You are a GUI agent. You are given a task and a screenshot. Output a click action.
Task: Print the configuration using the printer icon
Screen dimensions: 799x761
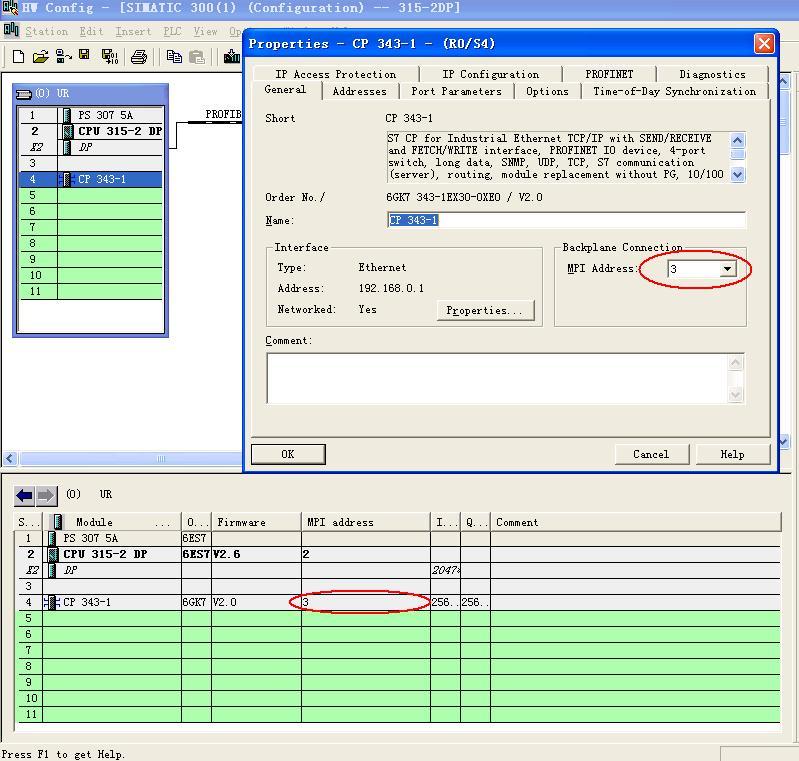tap(139, 57)
